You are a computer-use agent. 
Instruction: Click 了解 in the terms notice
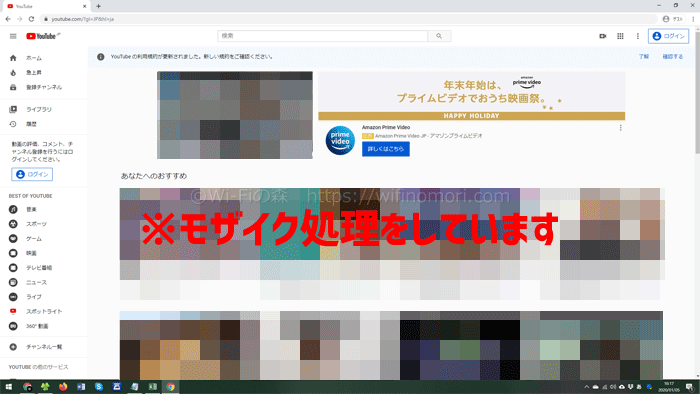click(x=643, y=57)
